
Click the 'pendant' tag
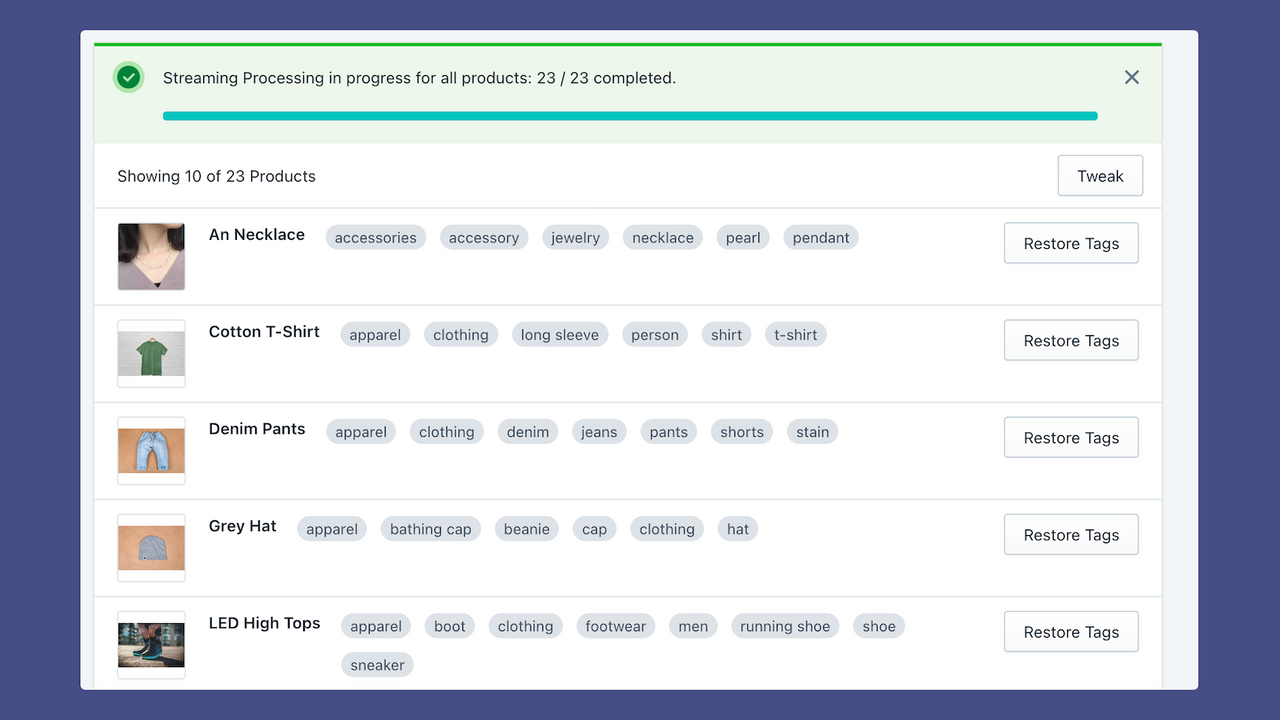point(821,237)
